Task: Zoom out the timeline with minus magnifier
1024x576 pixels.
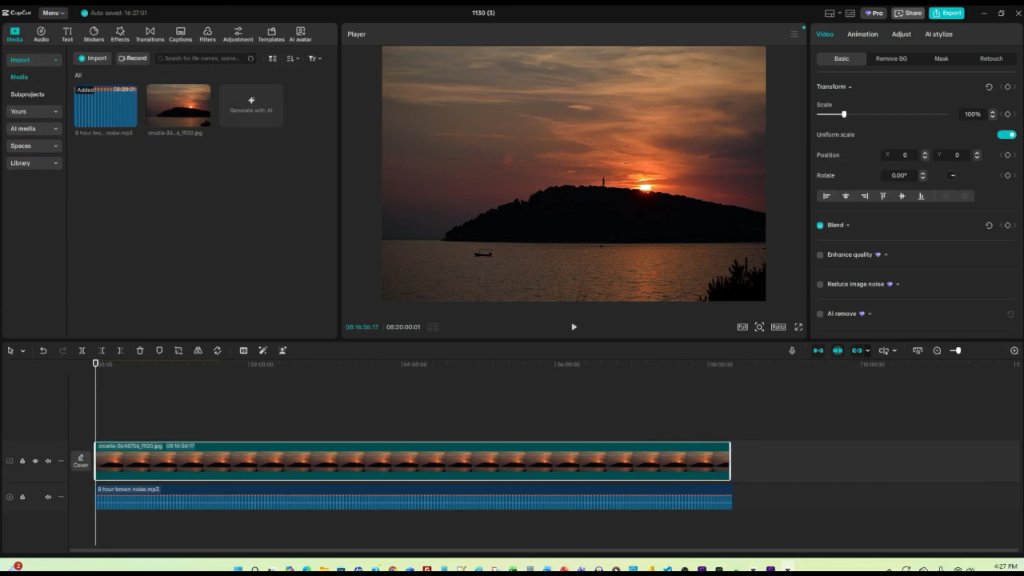Action: pos(937,351)
